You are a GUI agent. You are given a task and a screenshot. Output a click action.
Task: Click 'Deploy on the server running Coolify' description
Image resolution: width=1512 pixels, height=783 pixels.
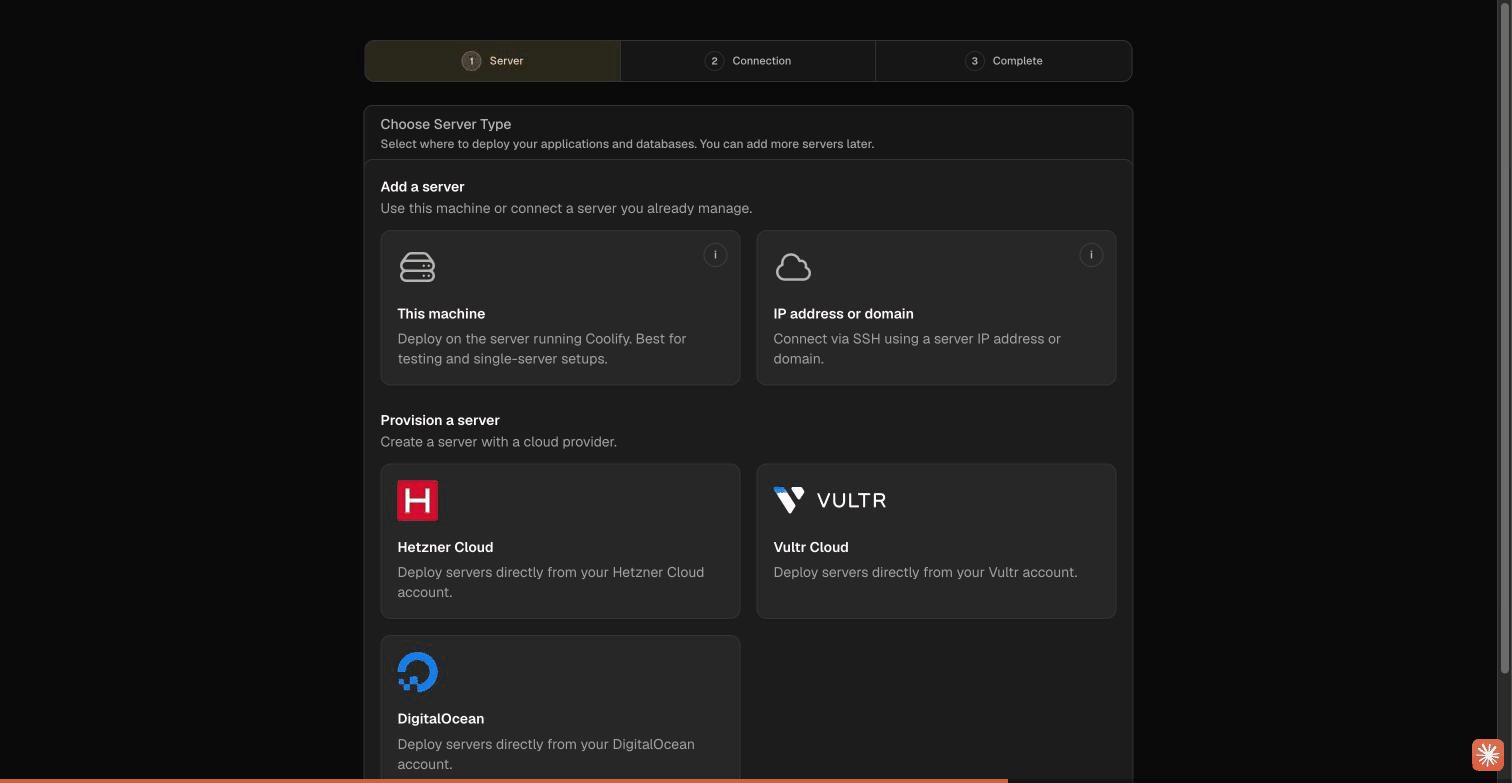pyautogui.click(x=542, y=349)
